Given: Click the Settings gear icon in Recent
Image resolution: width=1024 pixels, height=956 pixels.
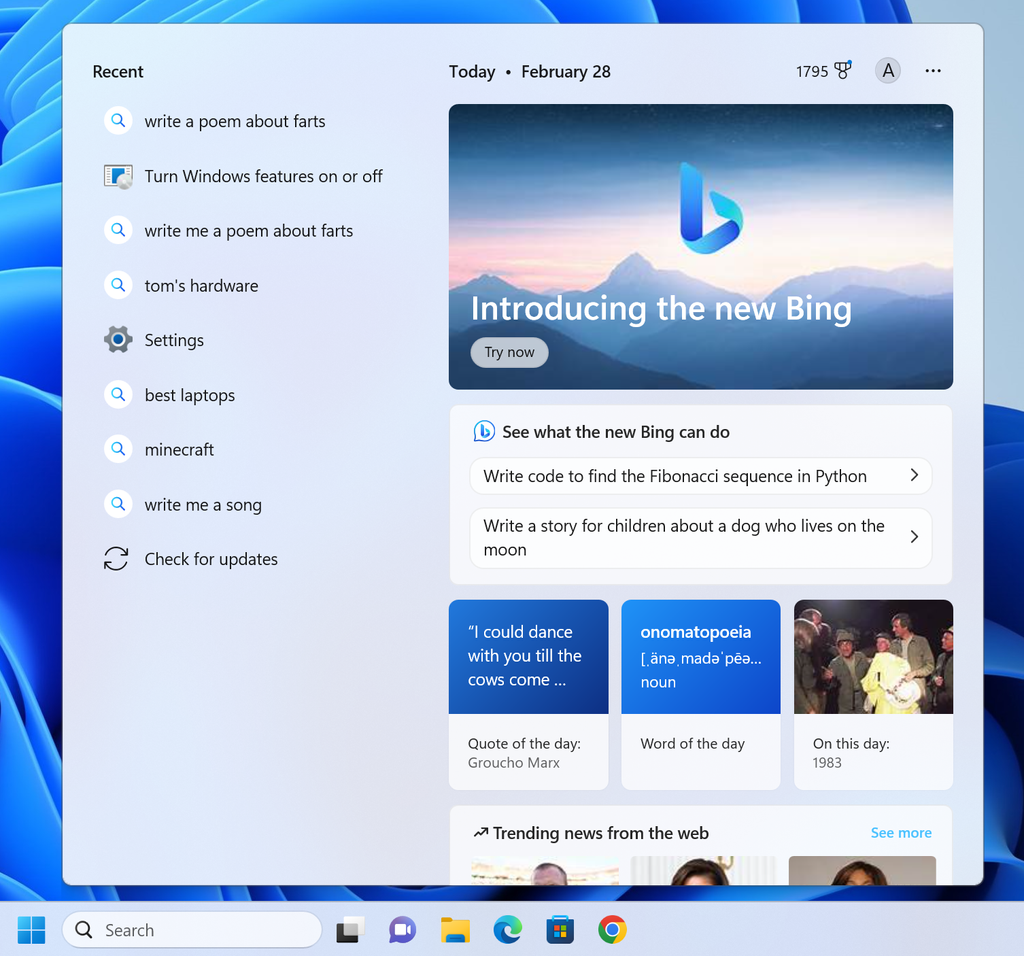Looking at the screenshot, I should [x=118, y=339].
